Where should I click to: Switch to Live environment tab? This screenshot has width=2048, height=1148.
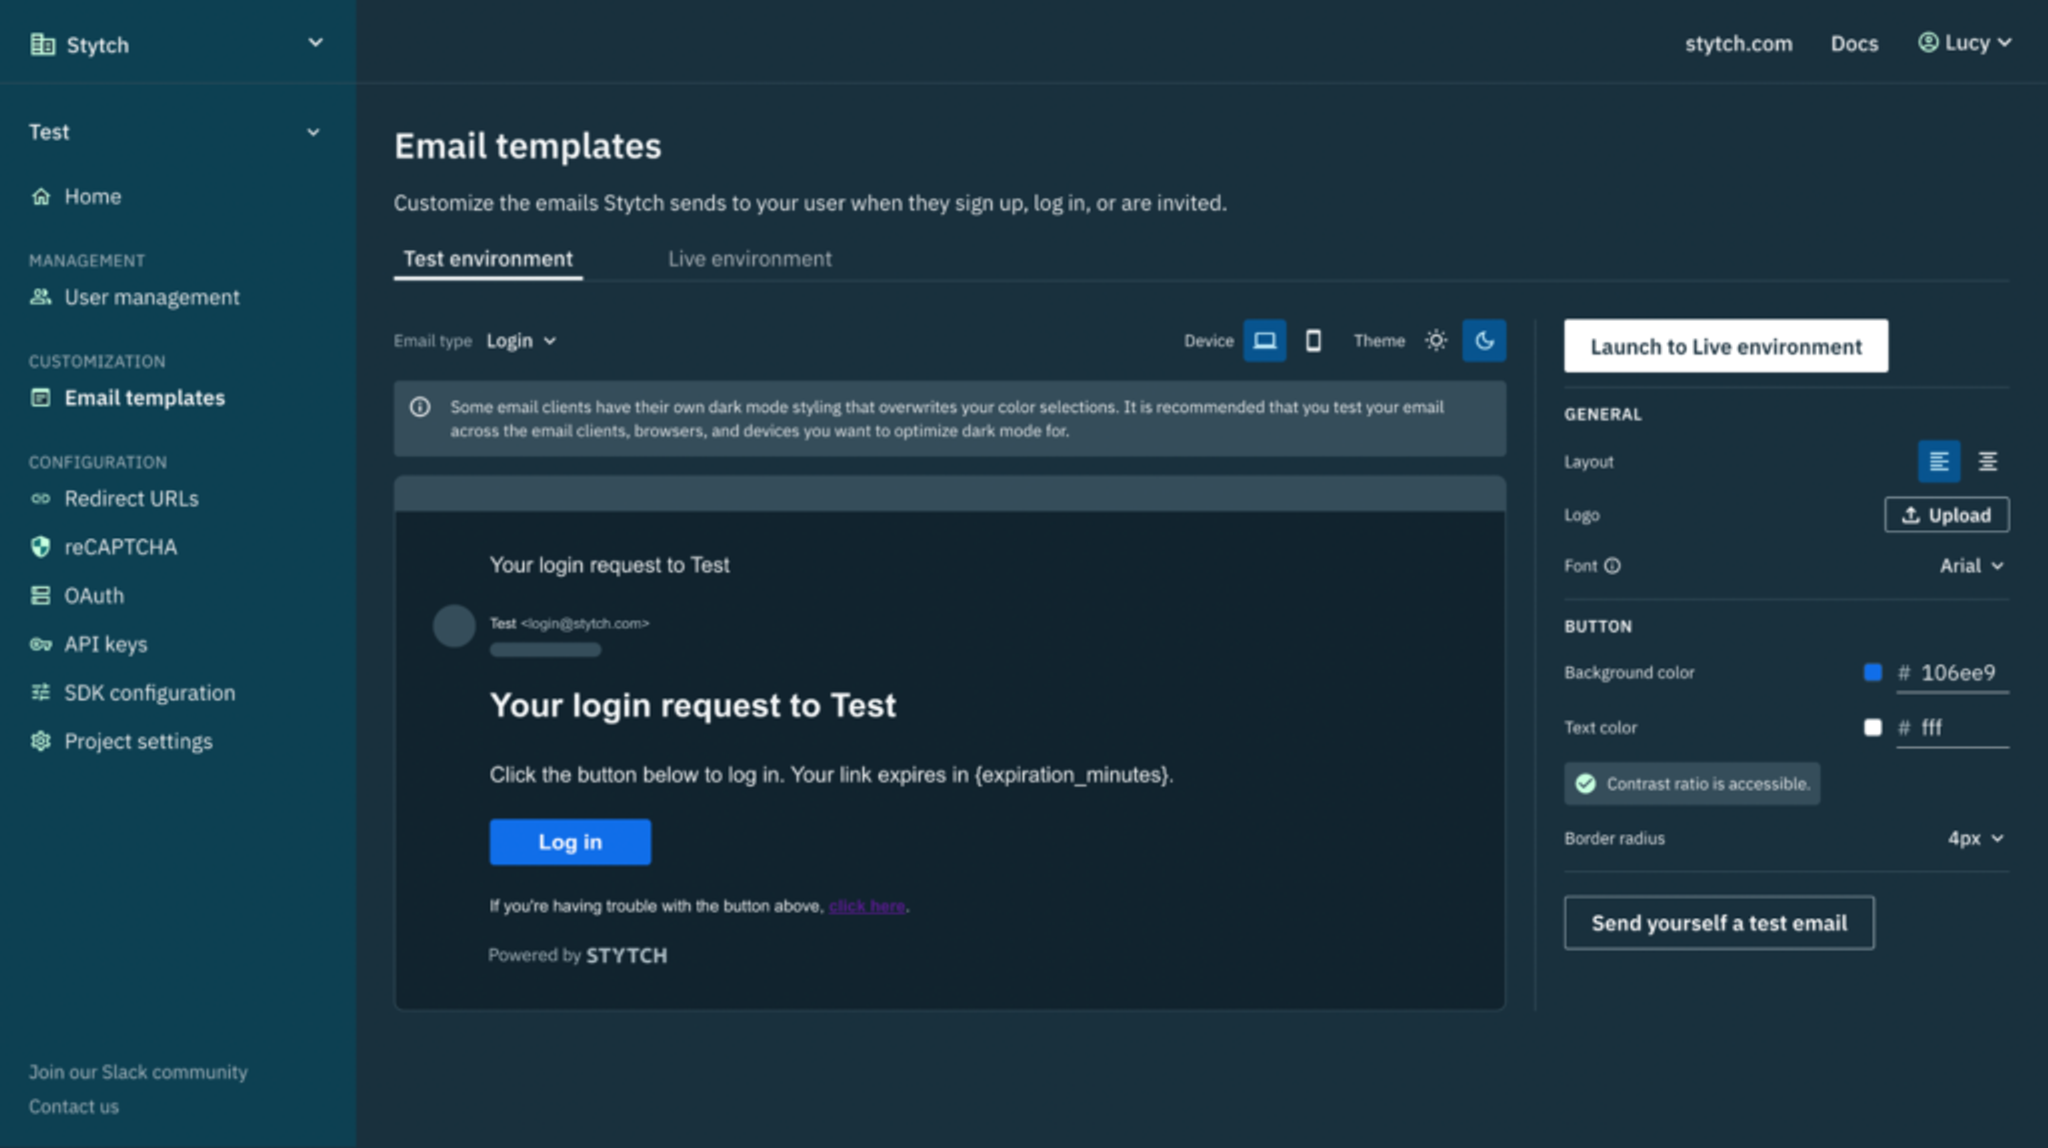click(x=748, y=257)
